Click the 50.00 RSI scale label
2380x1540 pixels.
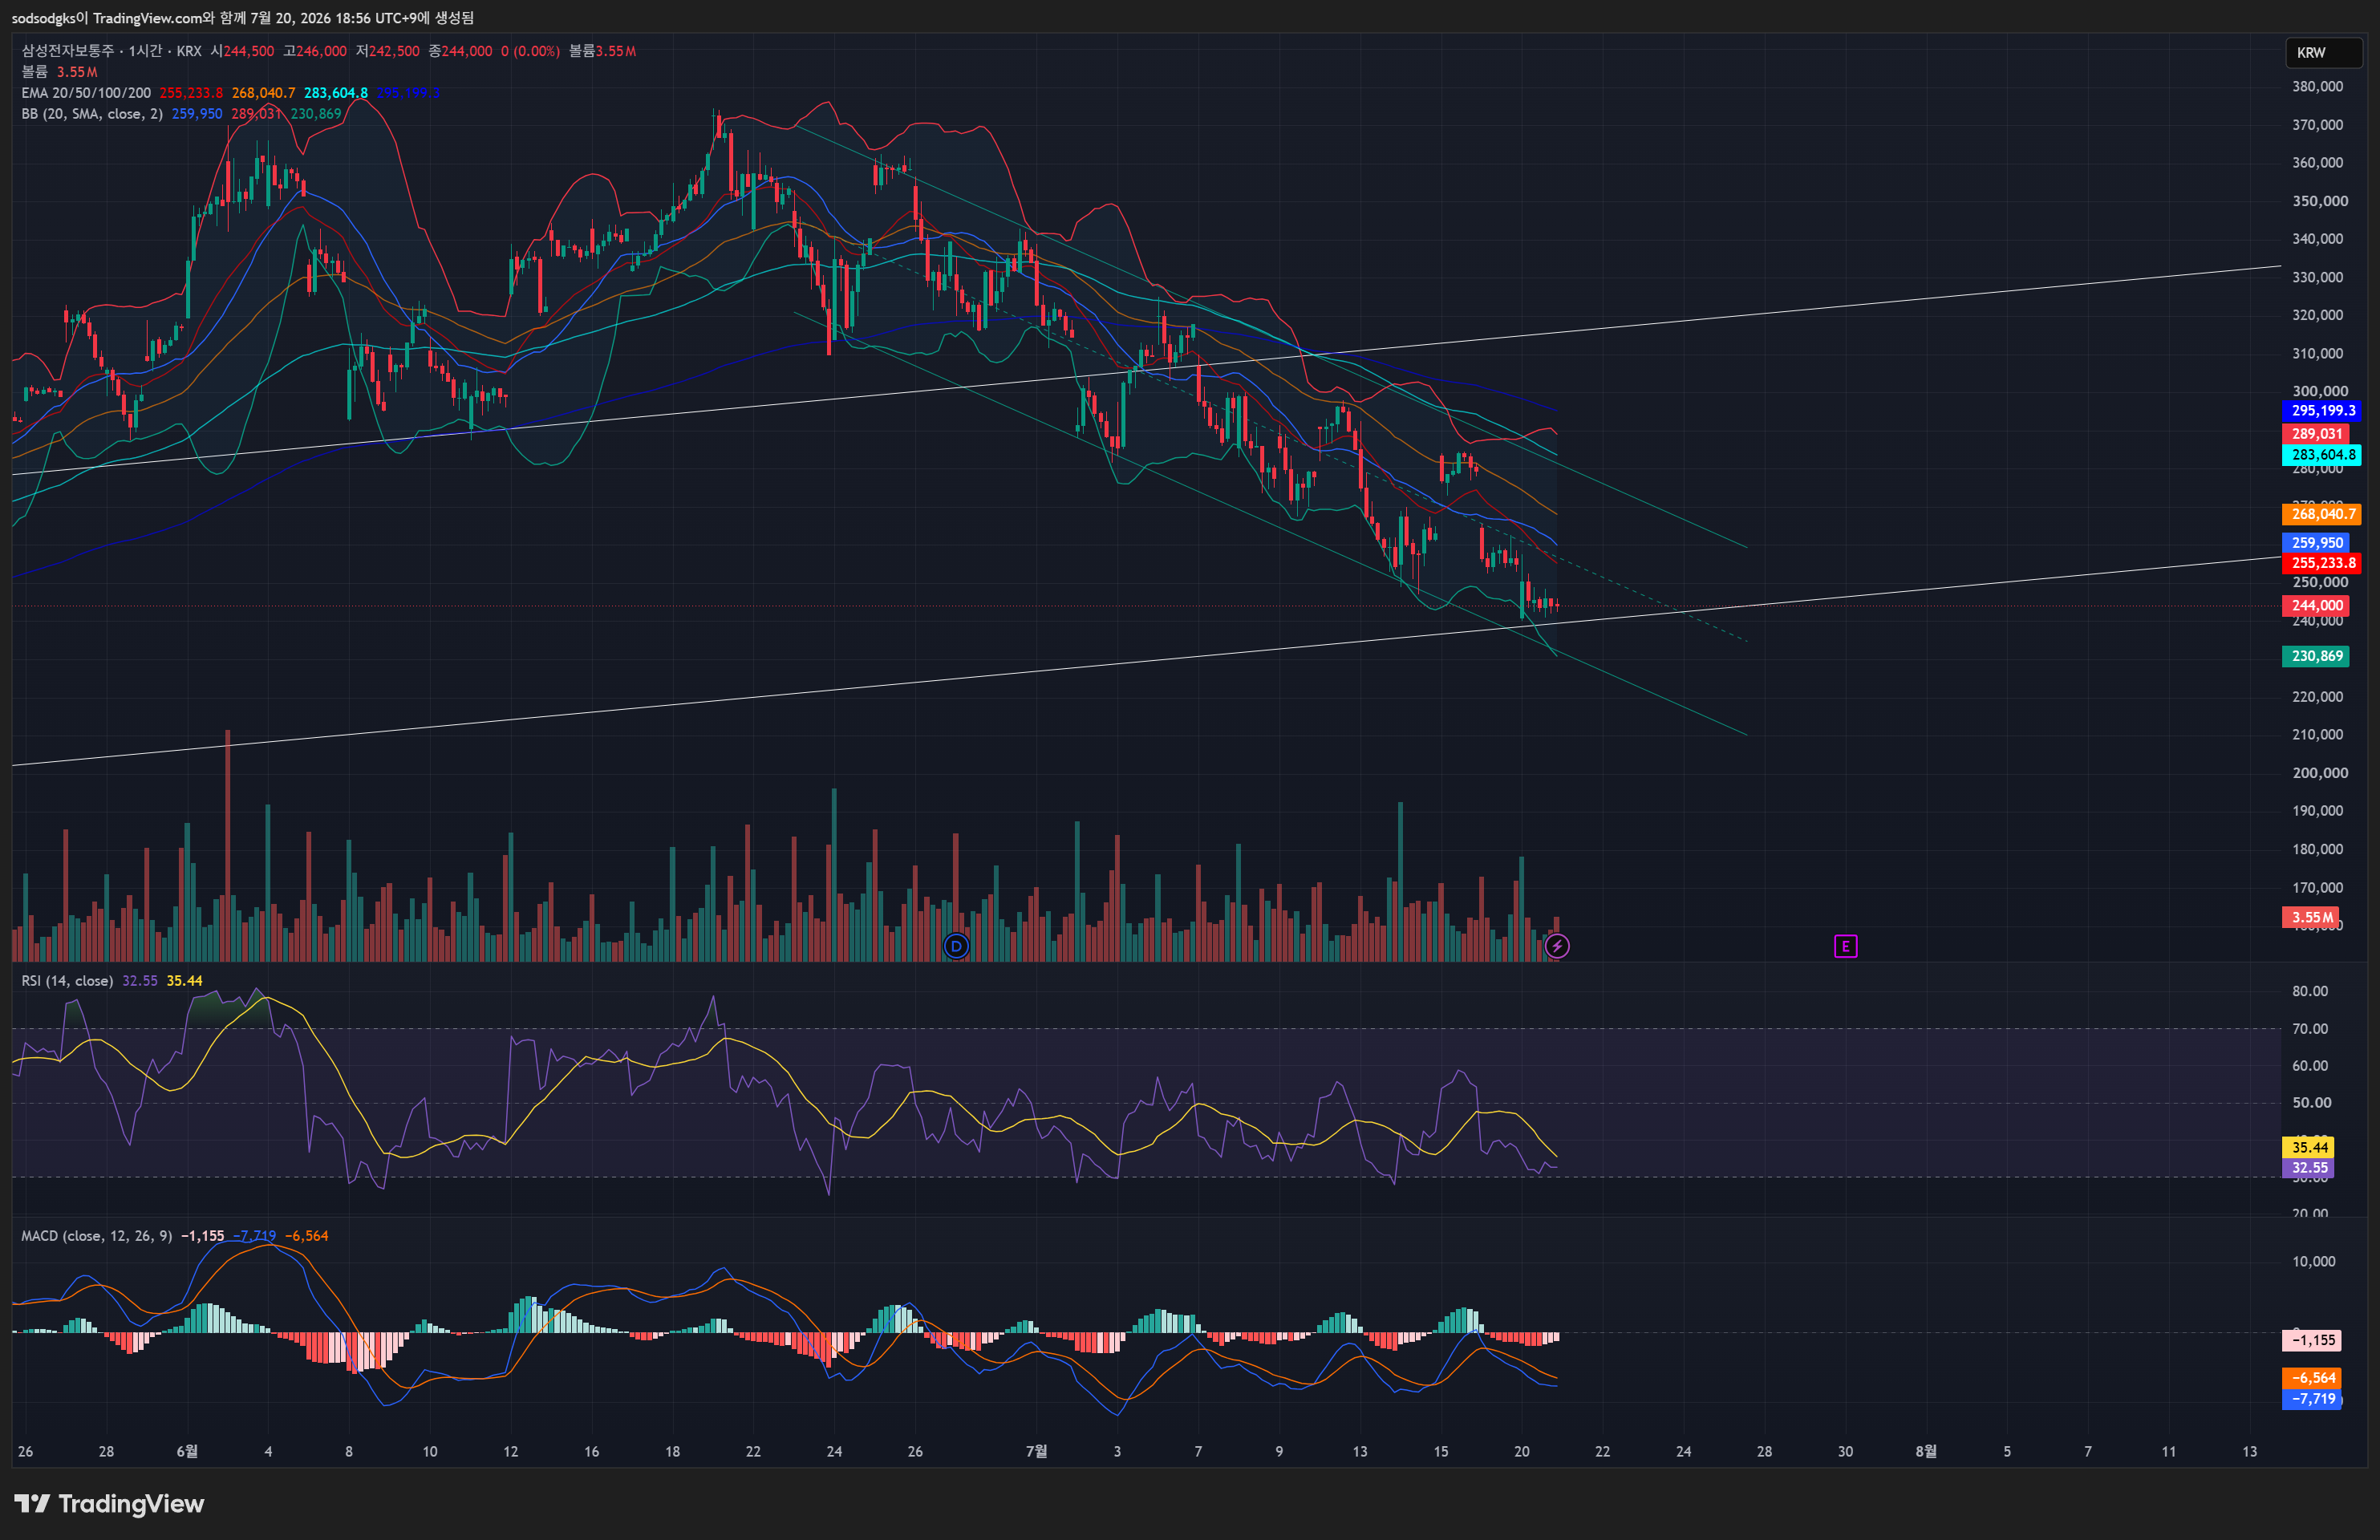2310,1103
